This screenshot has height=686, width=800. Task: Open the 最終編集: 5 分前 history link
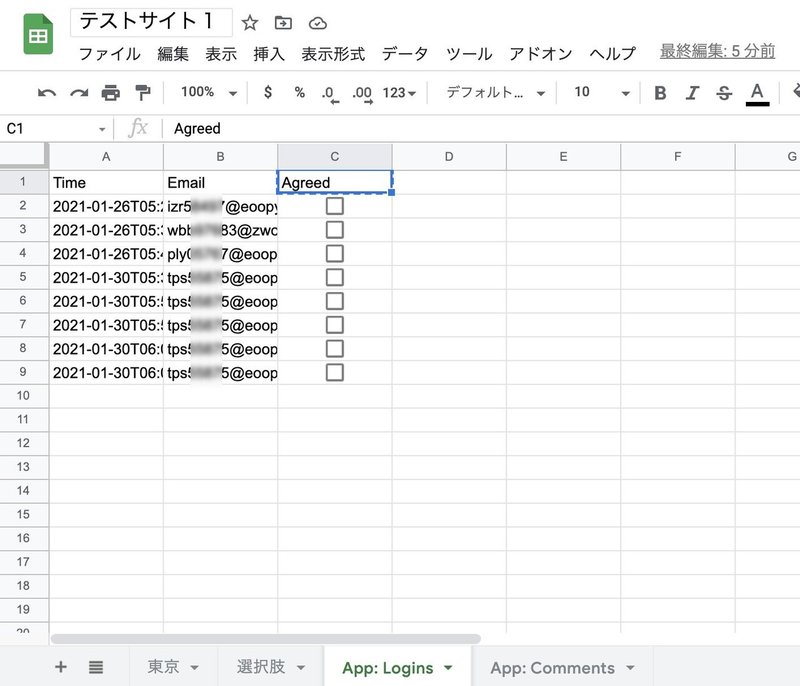click(x=717, y=51)
